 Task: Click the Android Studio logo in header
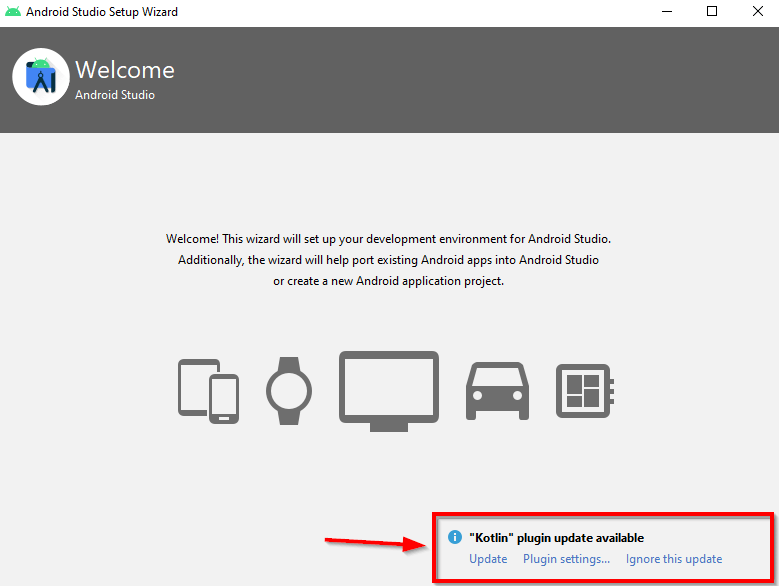coord(41,76)
